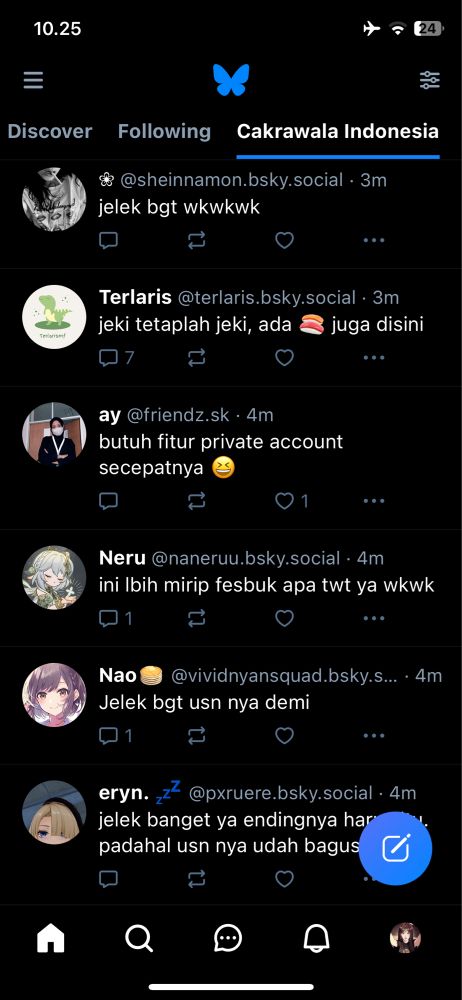Like the post by ay

pos(284,501)
